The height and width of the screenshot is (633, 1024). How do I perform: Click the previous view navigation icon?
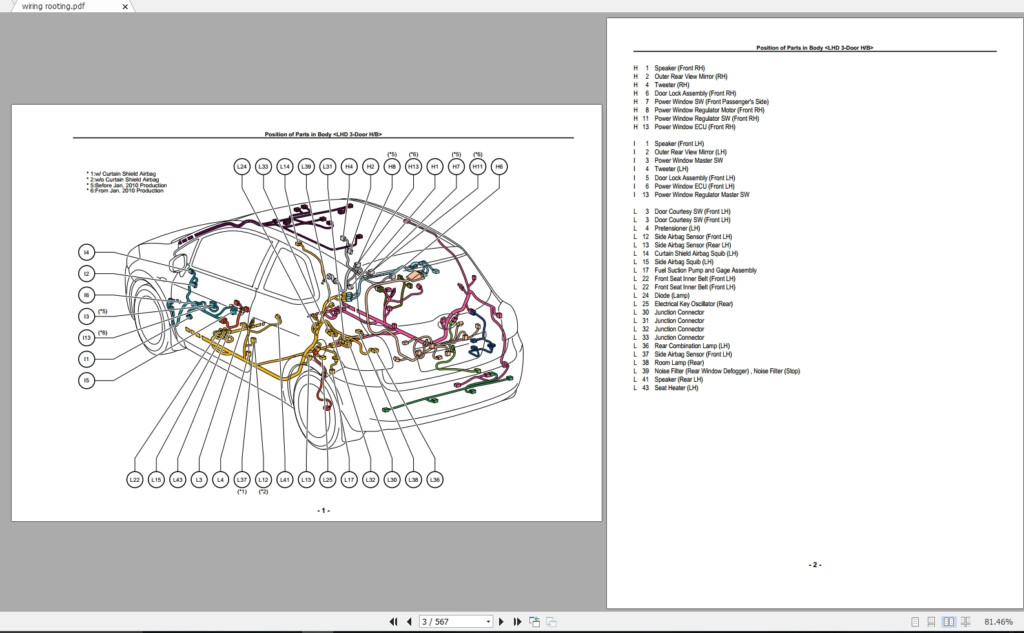pyautogui.click(x=534, y=622)
